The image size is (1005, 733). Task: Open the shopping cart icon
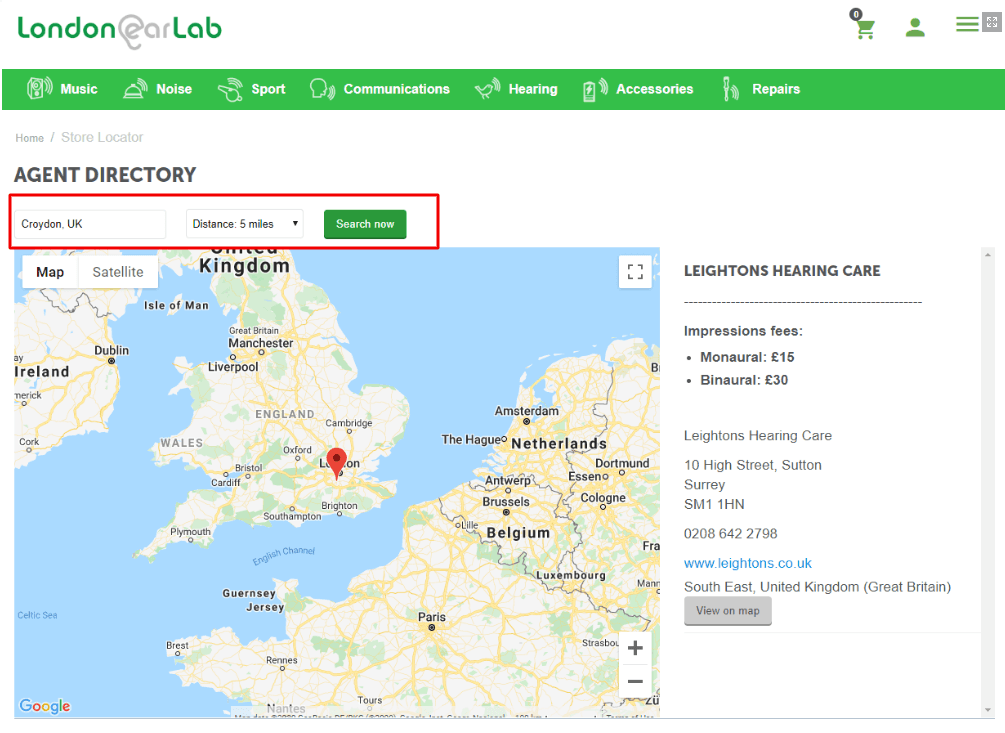[x=864, y=26]
